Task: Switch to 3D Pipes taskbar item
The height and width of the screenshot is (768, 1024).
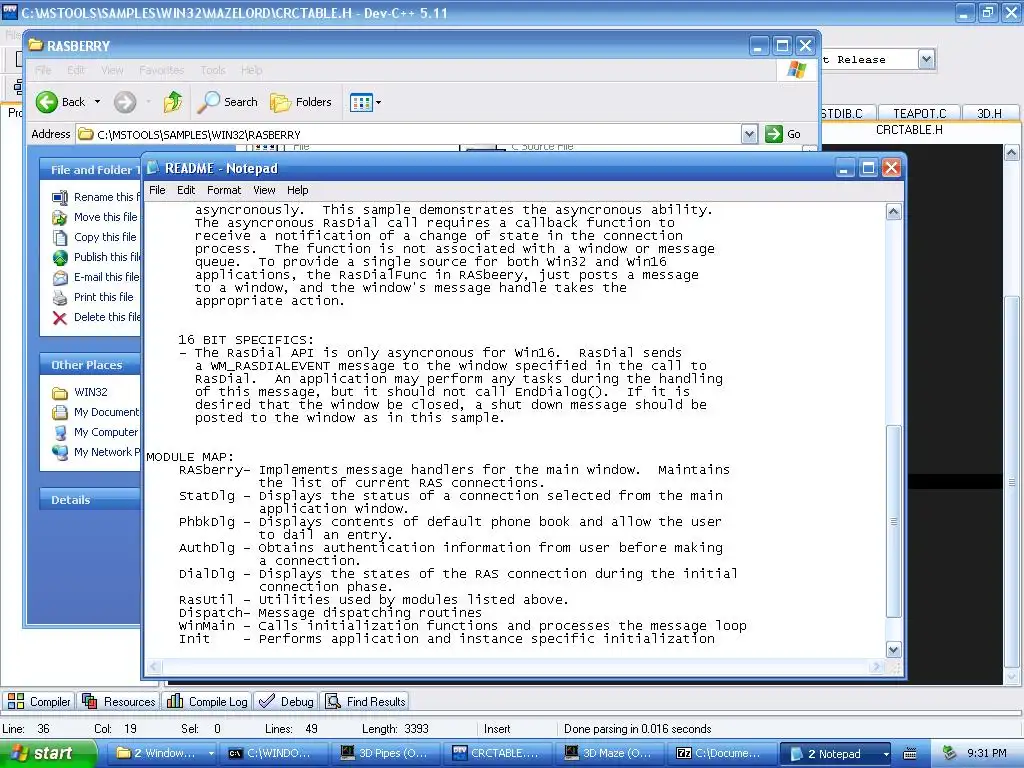Action: (x=385, y=753)
